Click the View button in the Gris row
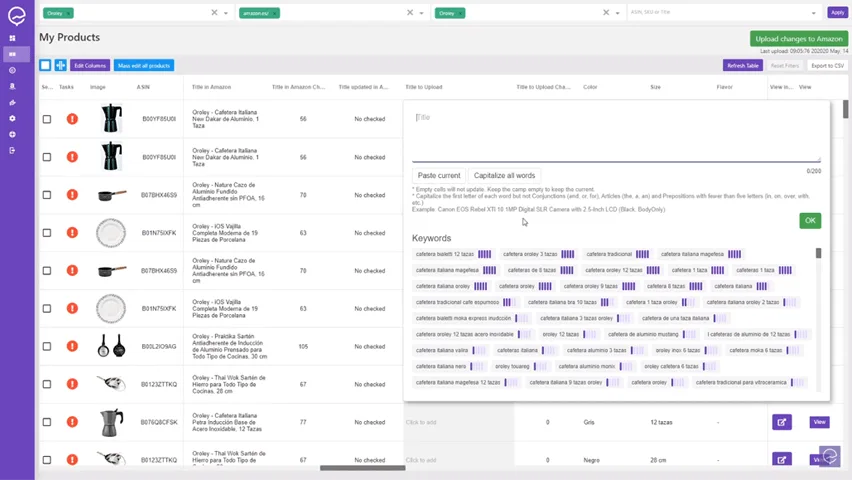The height and width of the screenshot is (480, 852). tap(819, 422)
